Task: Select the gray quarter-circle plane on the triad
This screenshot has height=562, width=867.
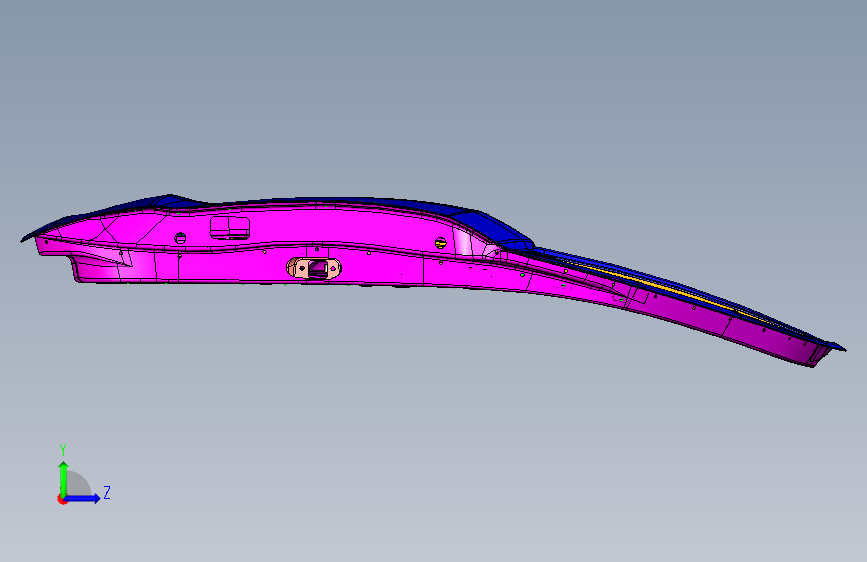Action: click(x=78, y=483)
